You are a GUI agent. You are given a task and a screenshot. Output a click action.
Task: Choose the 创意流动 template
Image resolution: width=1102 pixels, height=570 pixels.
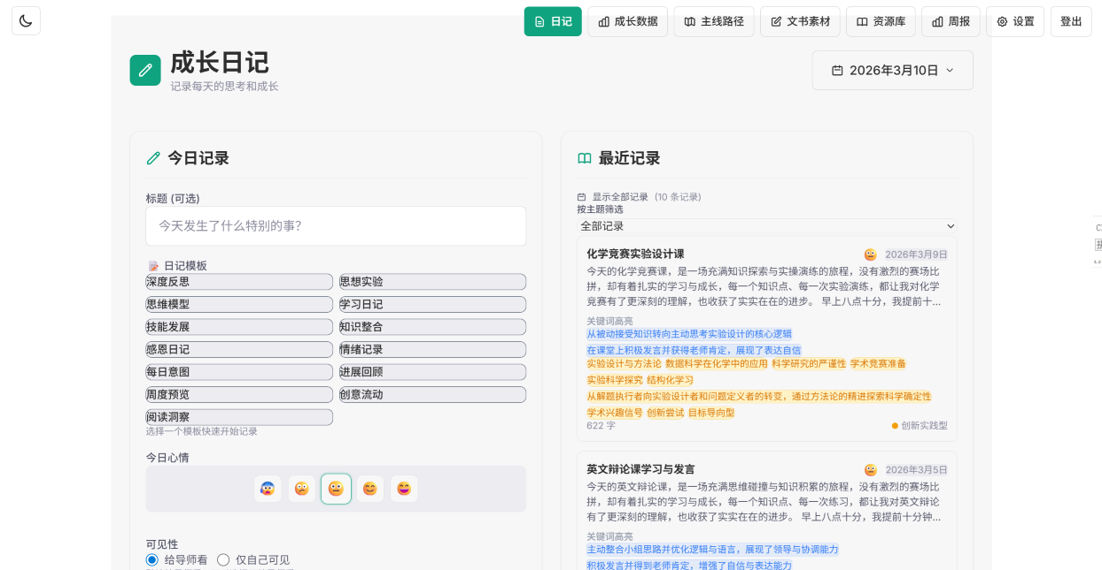tap(432, 394)
